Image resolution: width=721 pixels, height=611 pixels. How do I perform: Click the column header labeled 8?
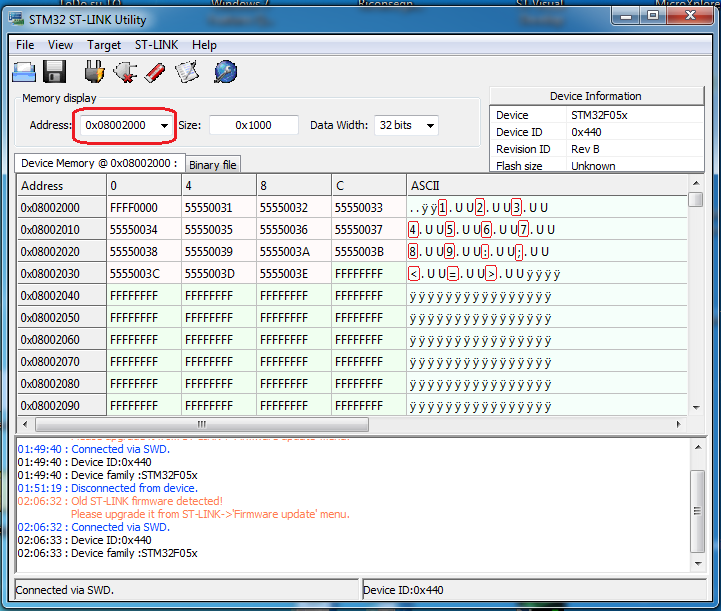coord(294,186)
